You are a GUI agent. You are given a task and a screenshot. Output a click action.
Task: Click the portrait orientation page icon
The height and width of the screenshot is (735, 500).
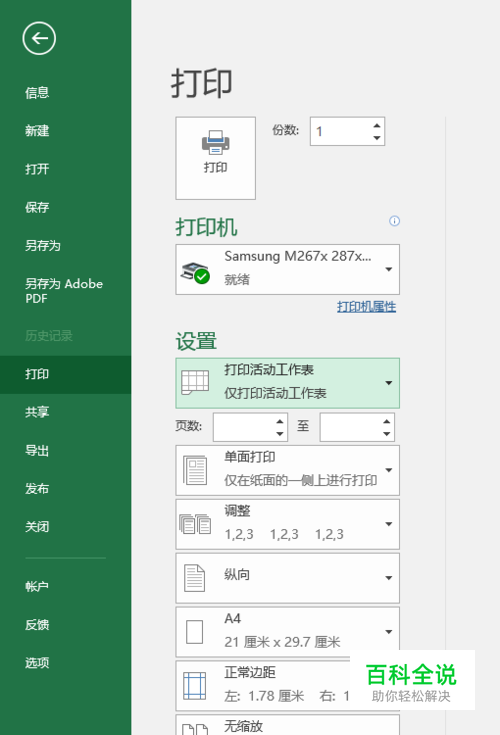click(194, 578)
